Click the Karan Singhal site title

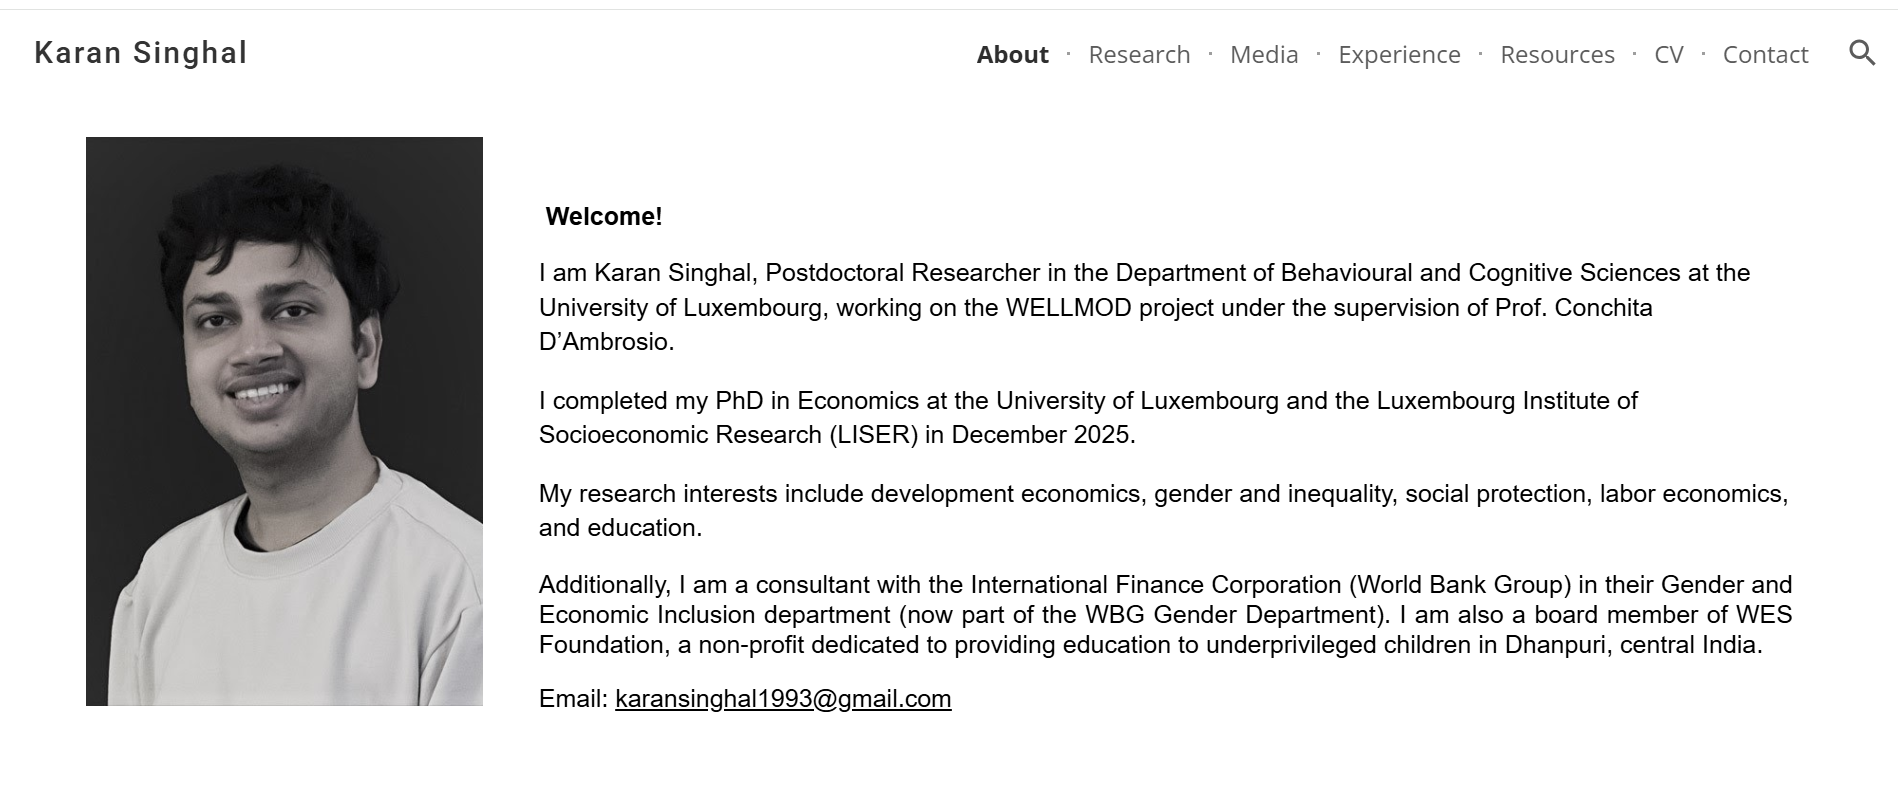click(141, 53)
